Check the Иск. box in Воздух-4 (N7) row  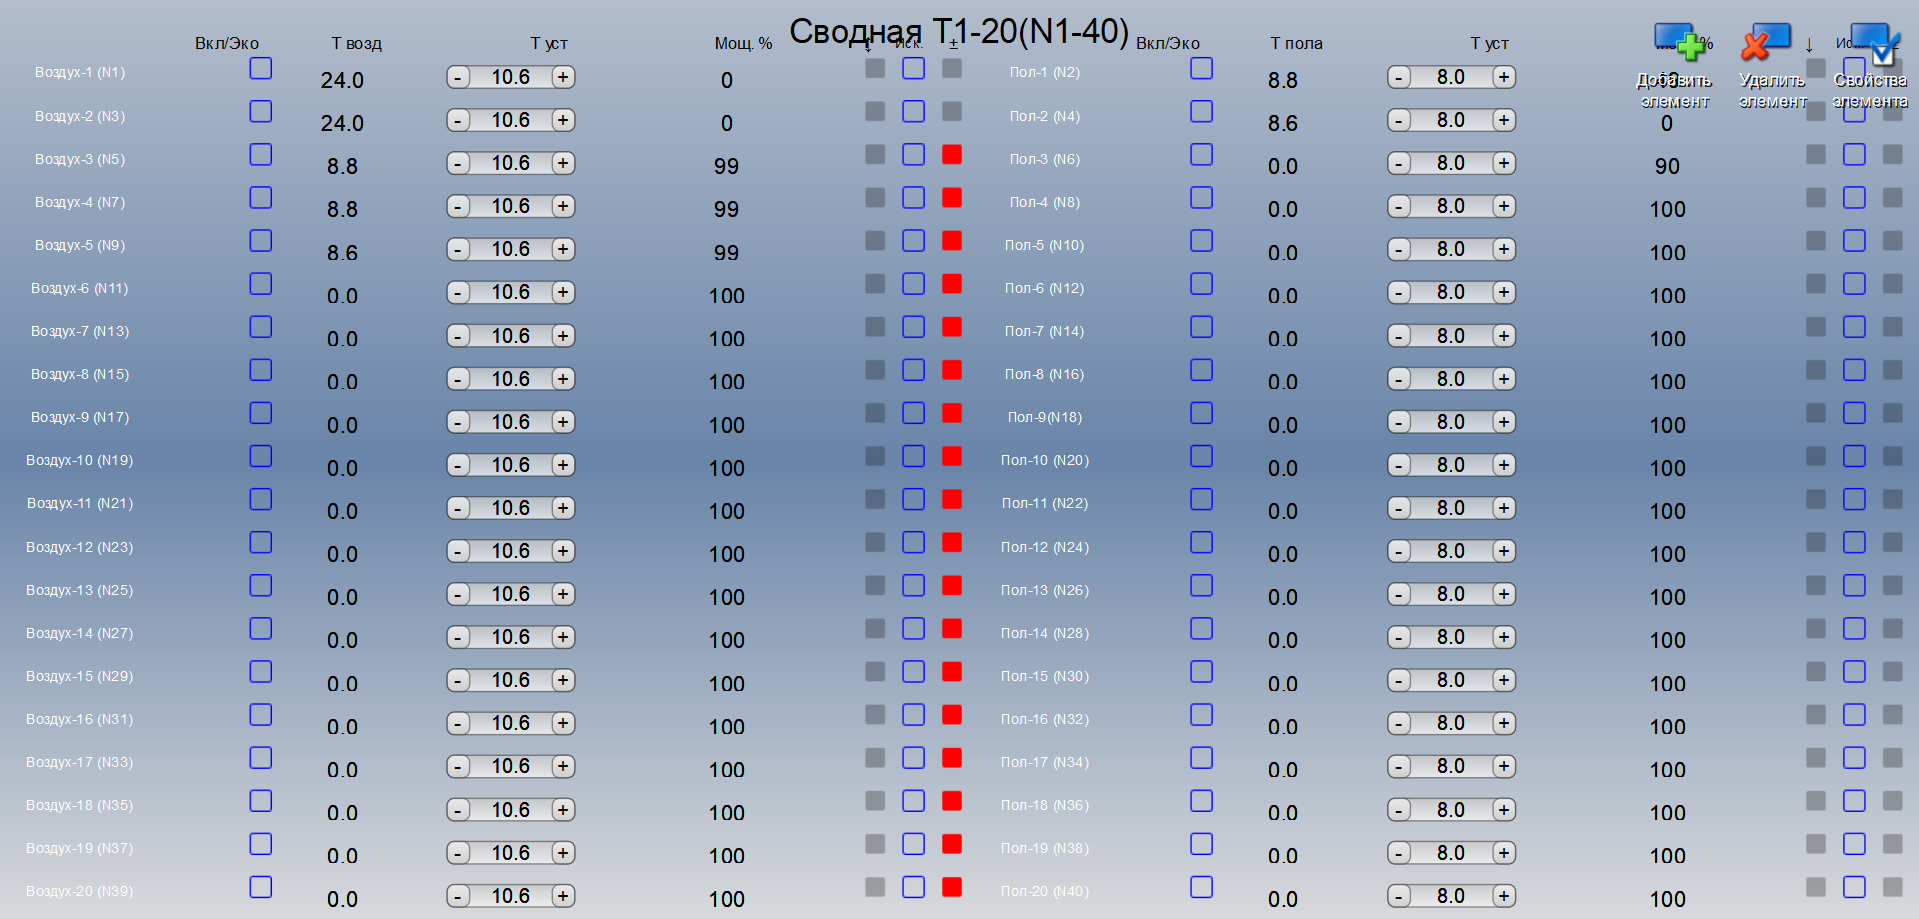click(913, 198)
